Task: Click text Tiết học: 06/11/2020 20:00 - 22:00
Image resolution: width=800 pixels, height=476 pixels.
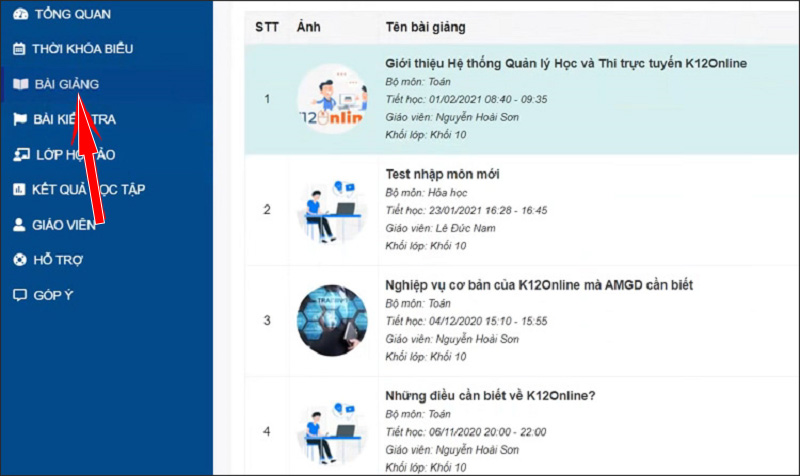Action: [466, 432]
